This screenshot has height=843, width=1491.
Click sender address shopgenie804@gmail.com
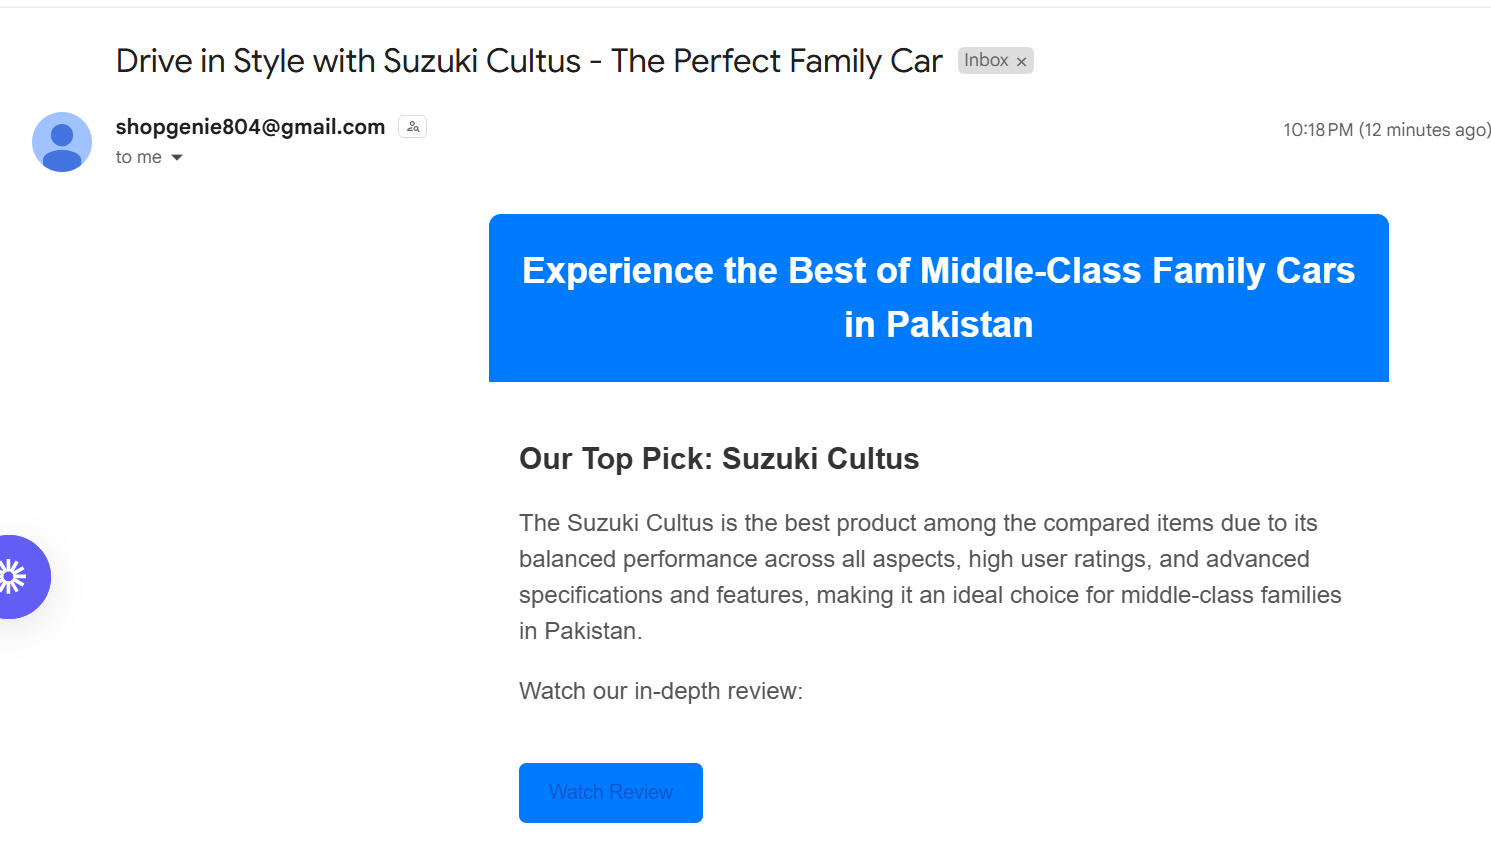(250, 127)
